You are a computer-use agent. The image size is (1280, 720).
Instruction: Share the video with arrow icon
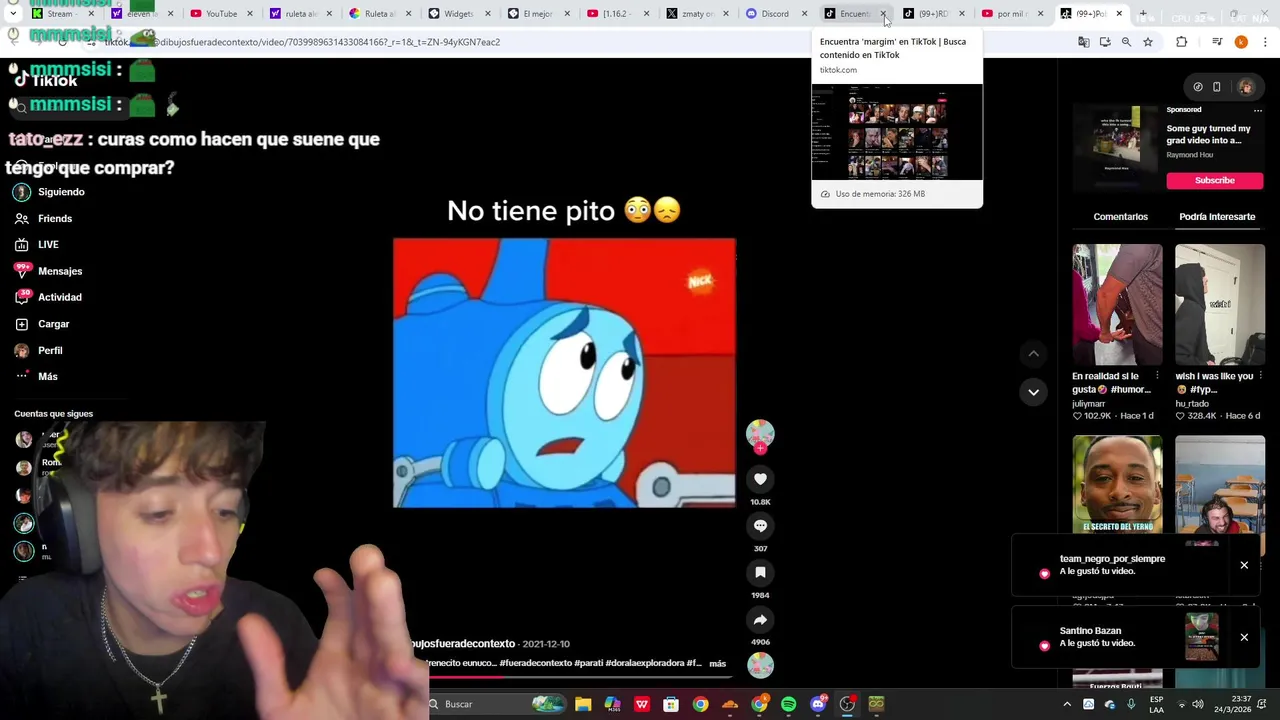[x=760, y=619]
